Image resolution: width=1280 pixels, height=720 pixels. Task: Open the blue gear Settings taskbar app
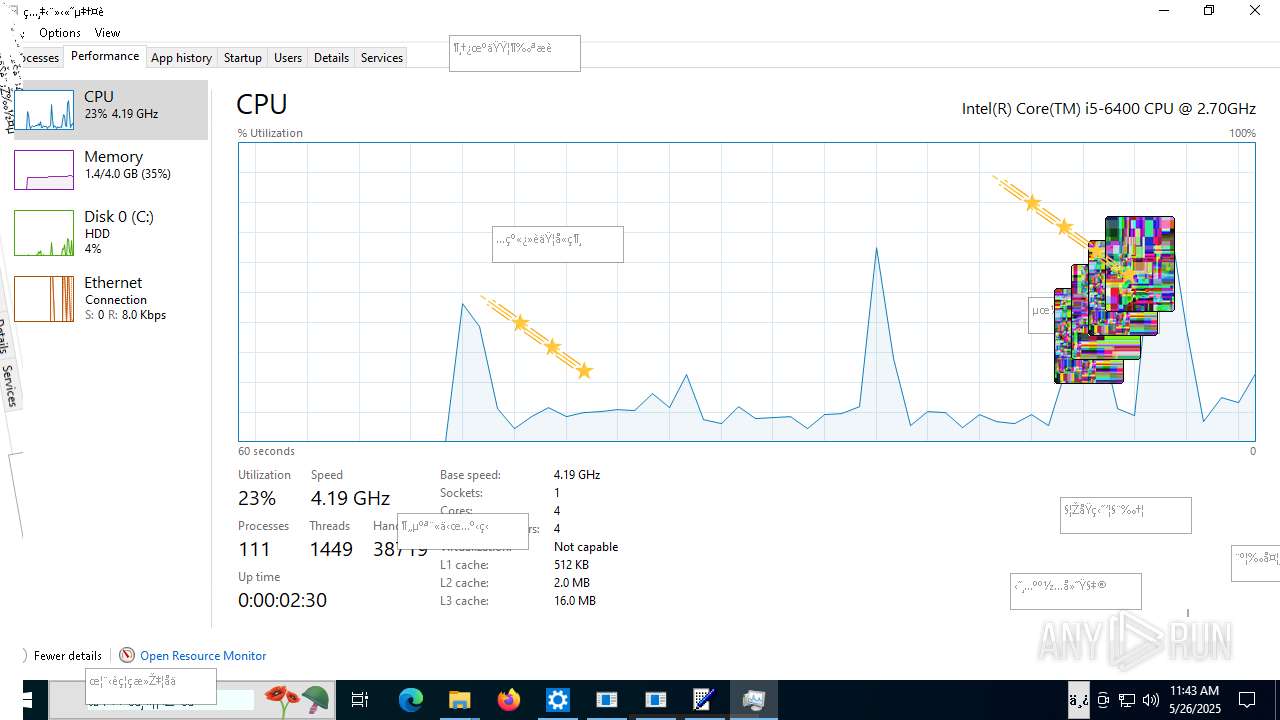(558, 700)
